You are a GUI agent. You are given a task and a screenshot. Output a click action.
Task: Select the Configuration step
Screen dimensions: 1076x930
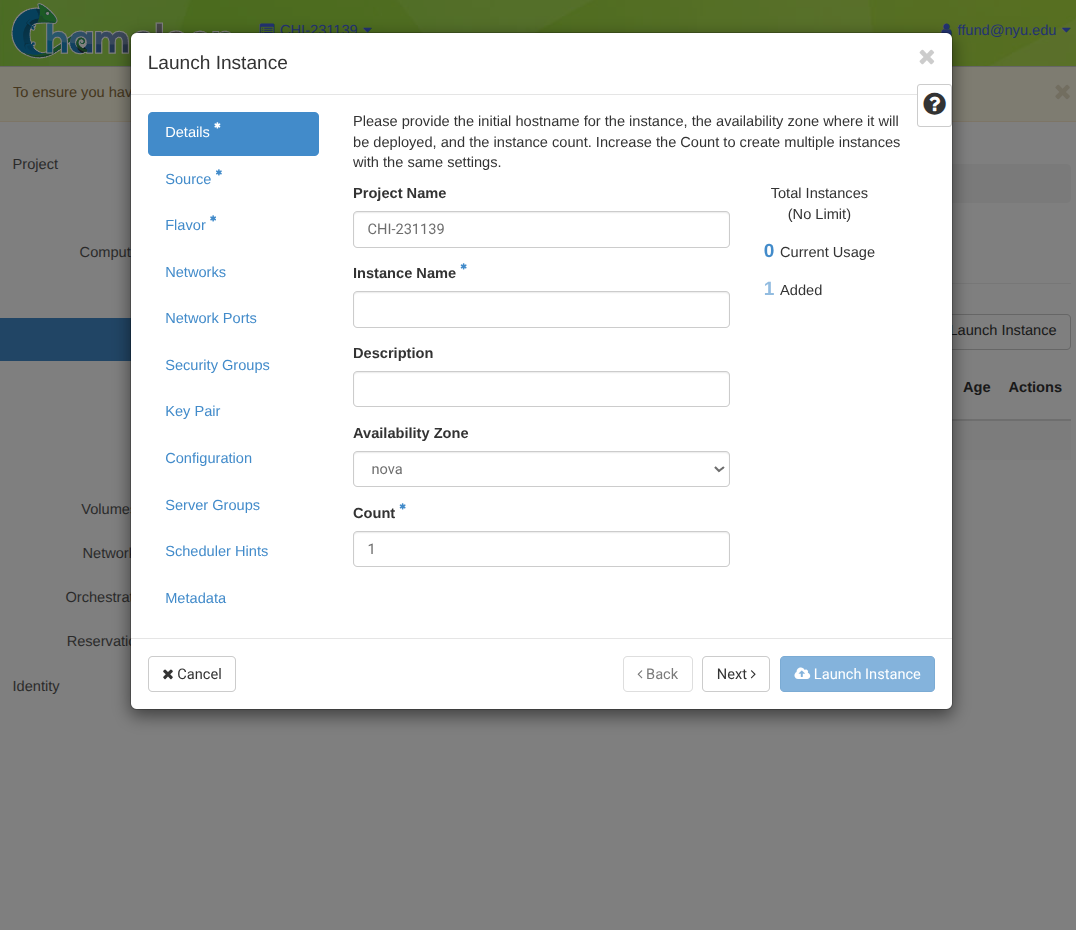click(208, 458)
